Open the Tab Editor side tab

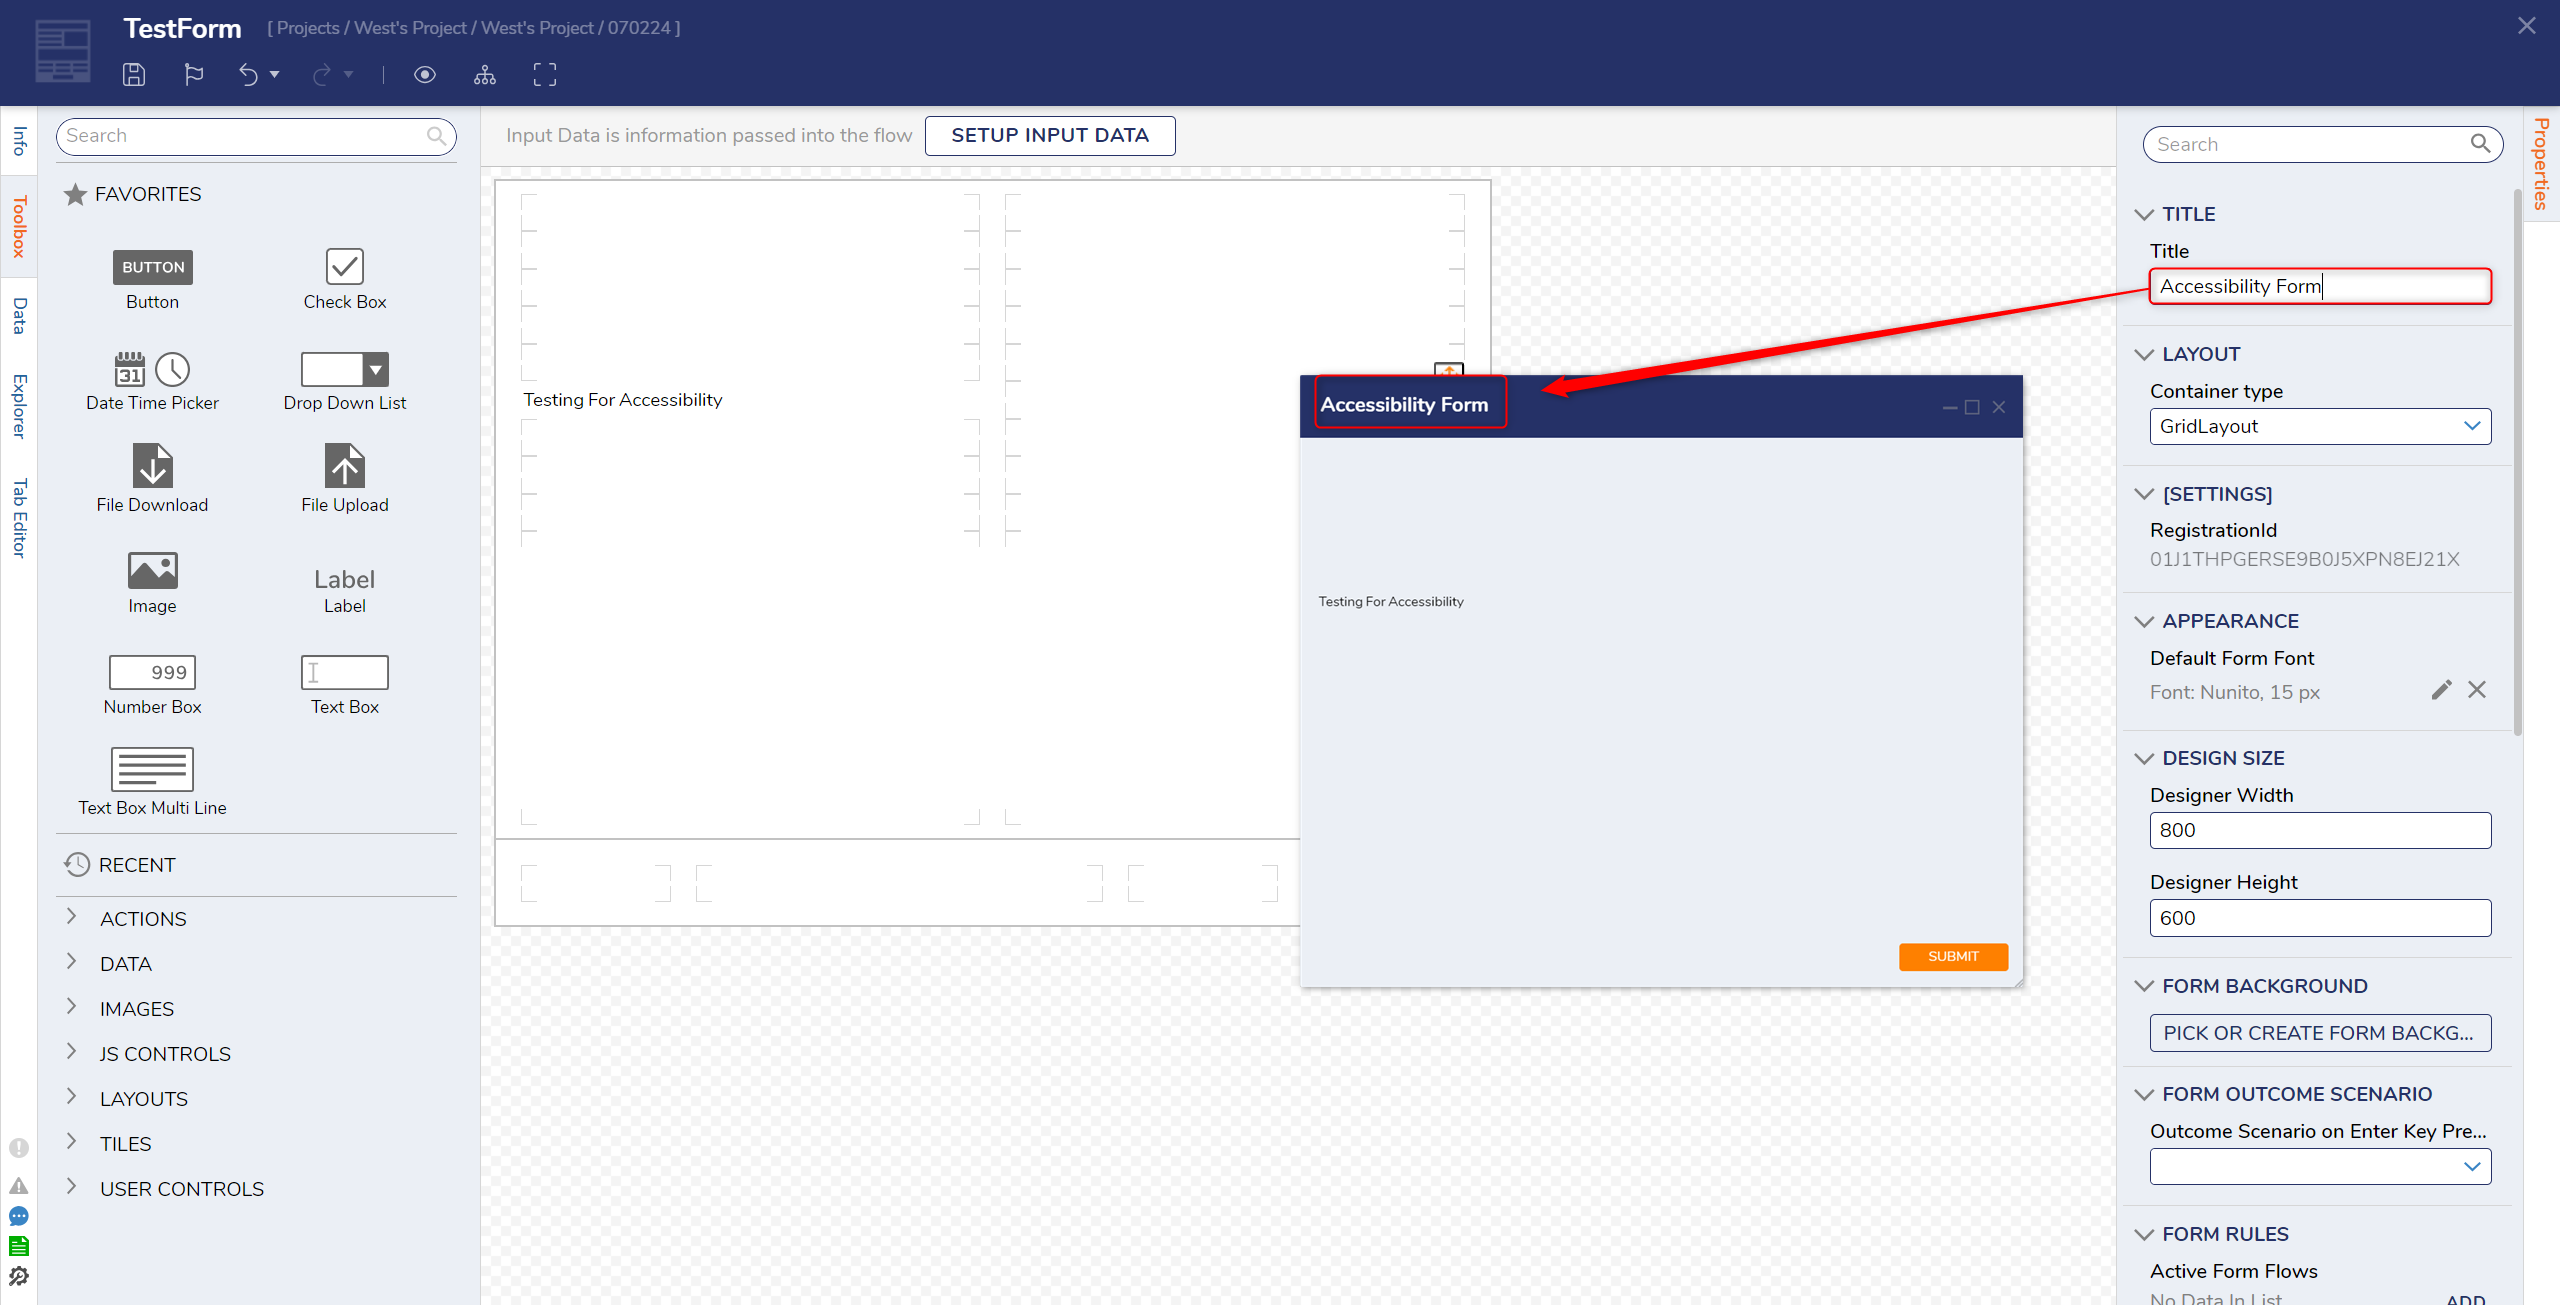click(19, 518)
